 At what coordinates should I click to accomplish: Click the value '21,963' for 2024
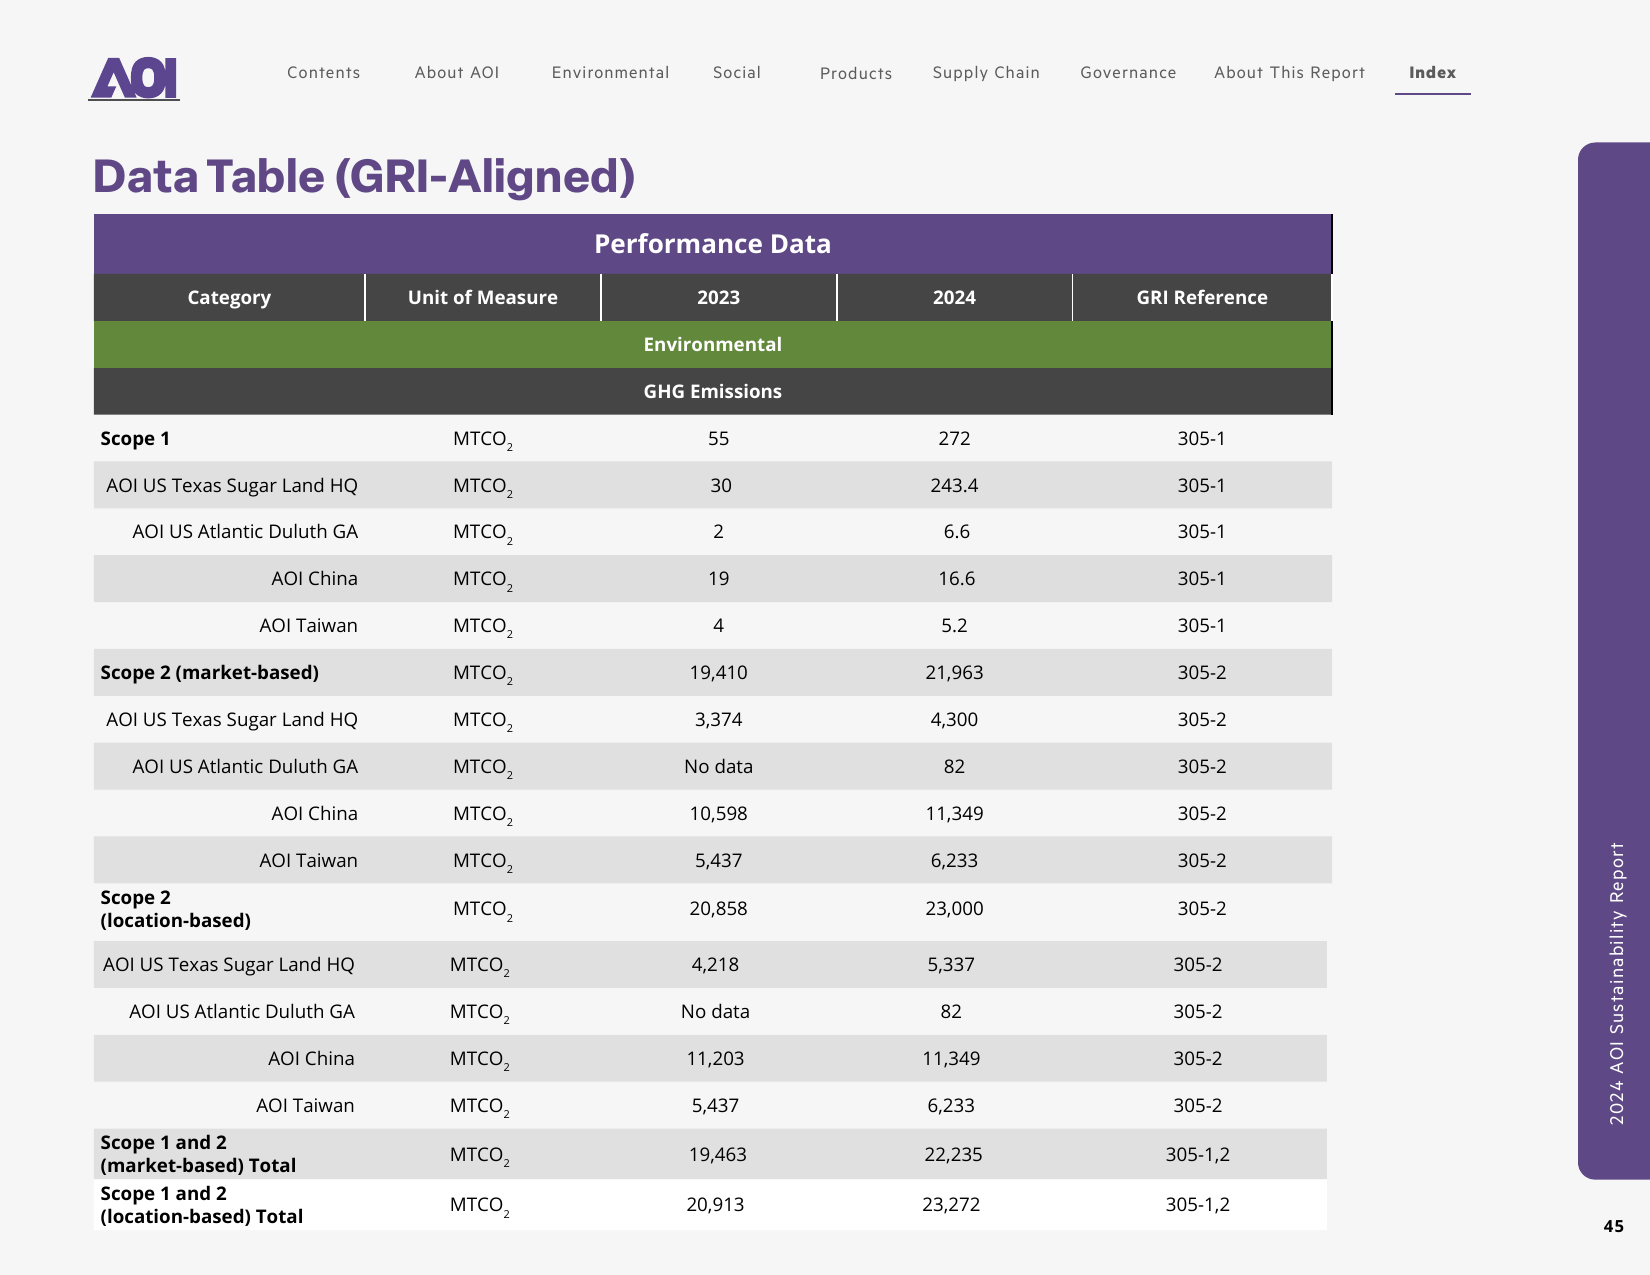point(954,673)
